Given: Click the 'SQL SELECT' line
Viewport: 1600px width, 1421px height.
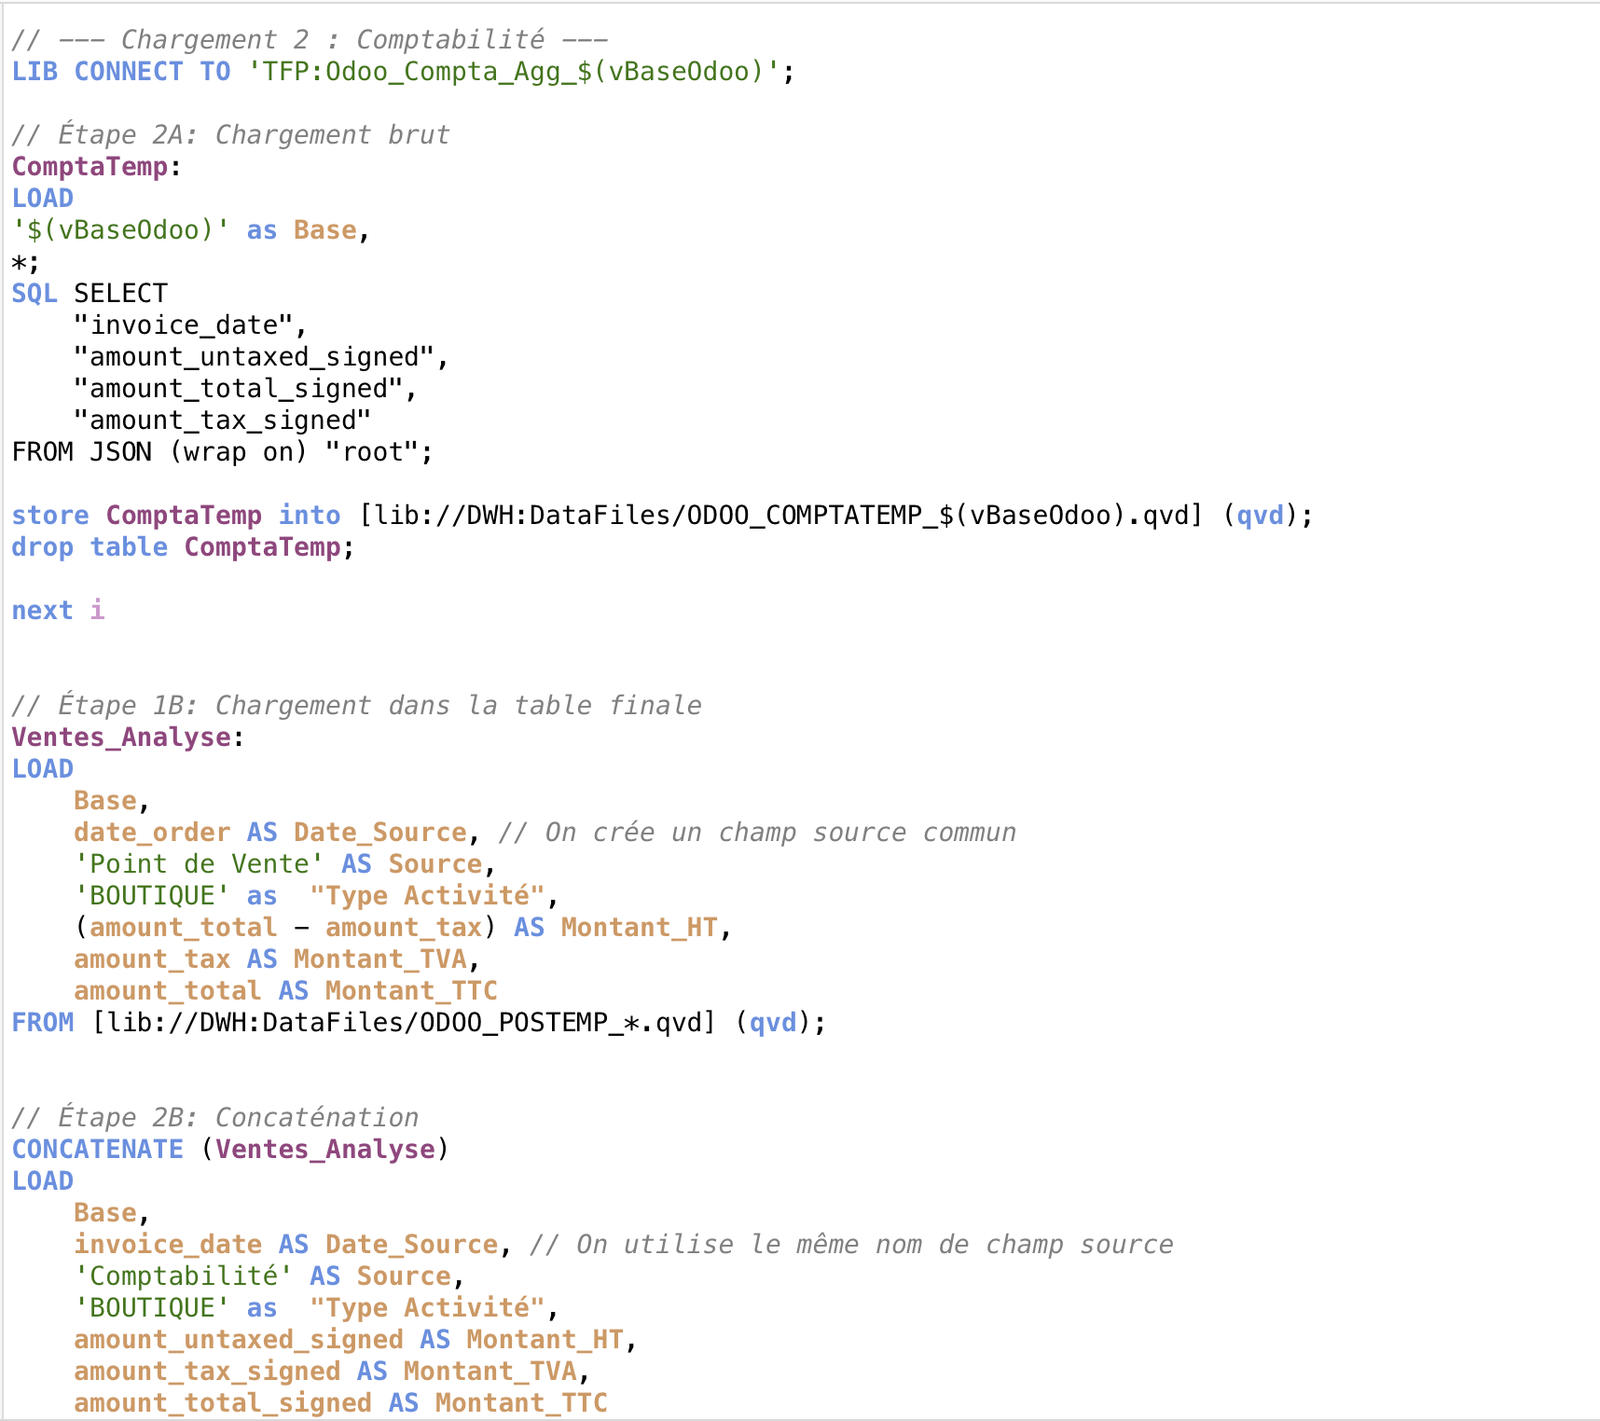Looking at the screenshot, I should pos(90,293).
